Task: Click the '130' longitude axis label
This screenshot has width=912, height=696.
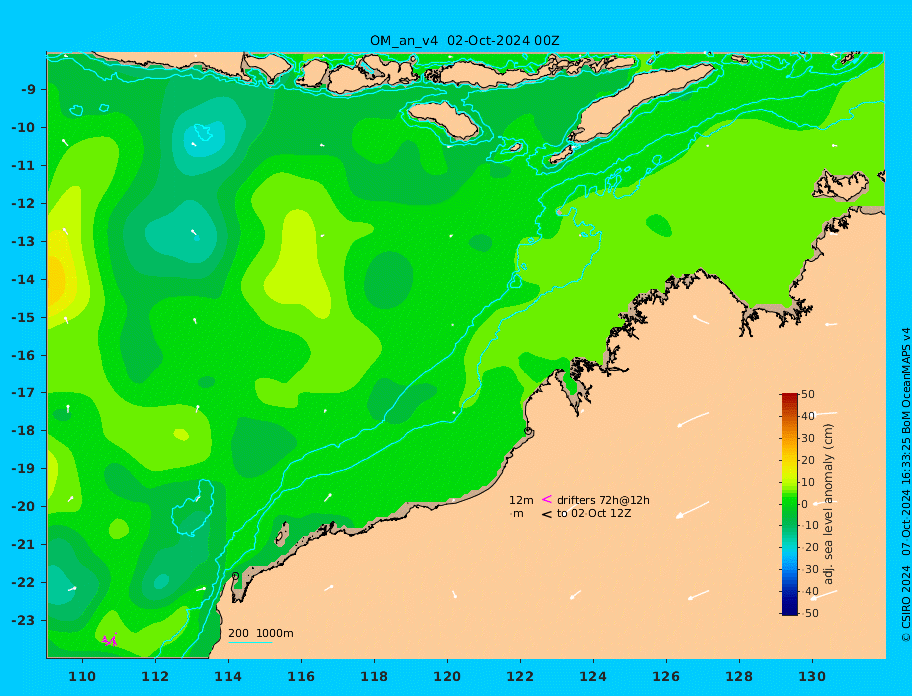Action: click(x=812, y=677)
